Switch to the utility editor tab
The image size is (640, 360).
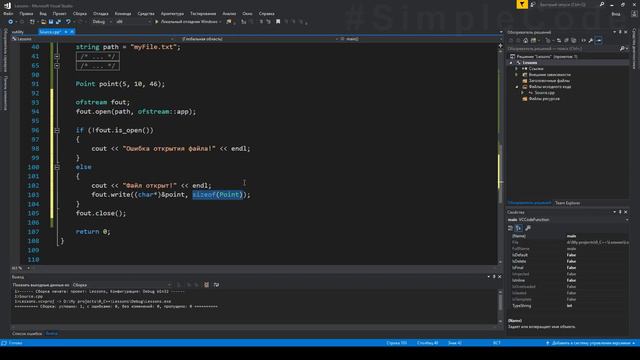click(18, 32)
